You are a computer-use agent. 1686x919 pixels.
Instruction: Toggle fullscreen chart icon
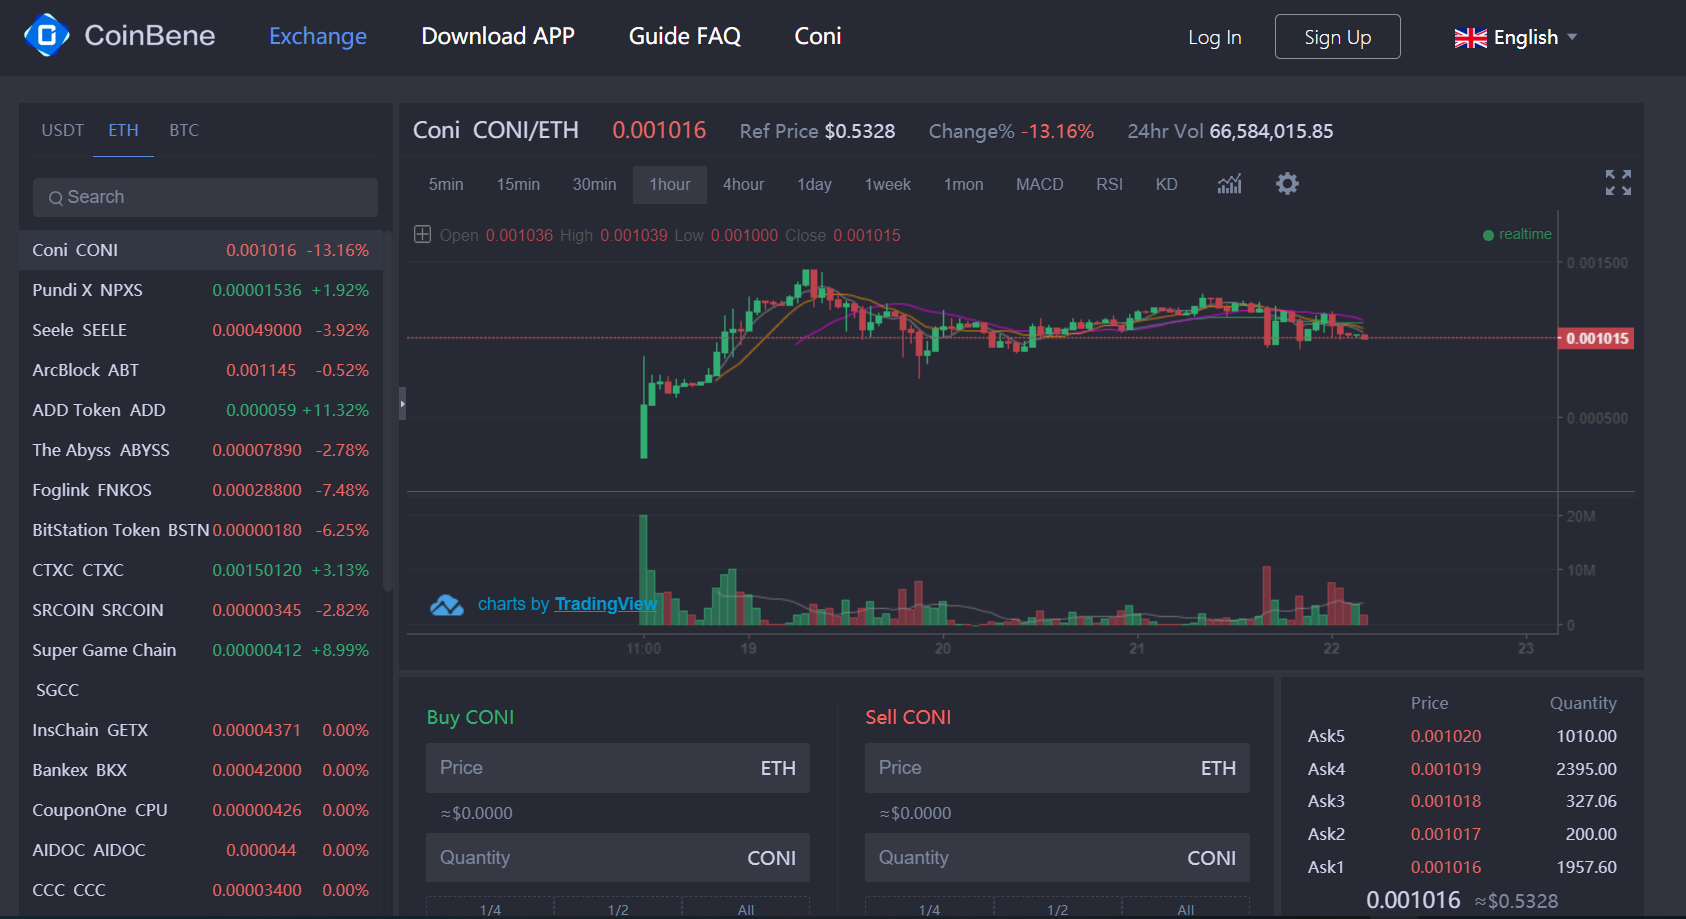[x=1618, y=182]
